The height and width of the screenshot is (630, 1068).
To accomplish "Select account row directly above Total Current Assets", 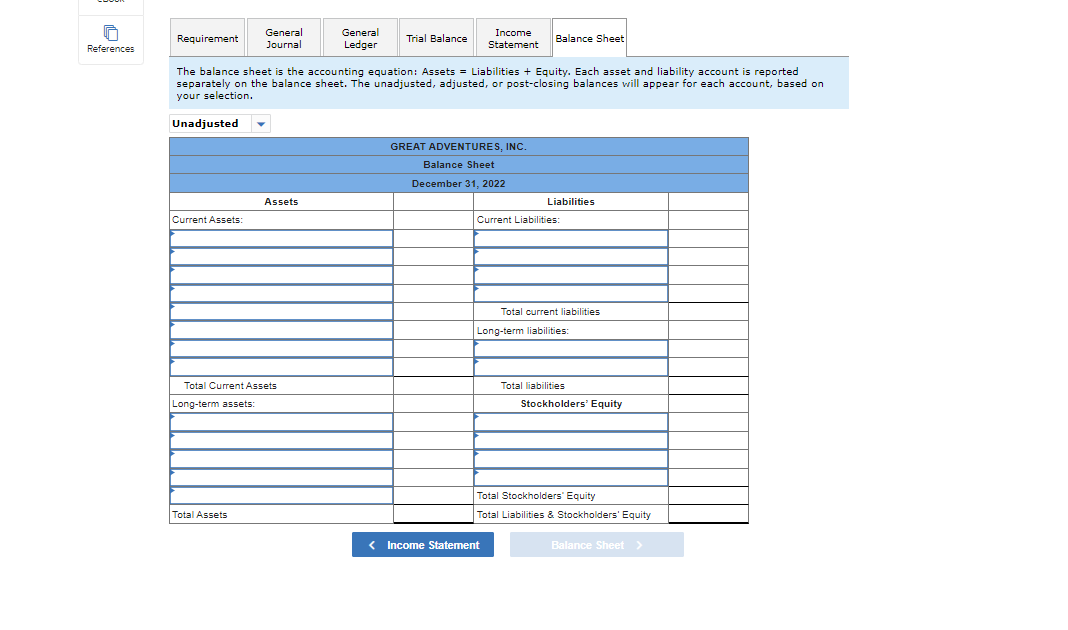I will pyautogui.click(x=281, y=367).
